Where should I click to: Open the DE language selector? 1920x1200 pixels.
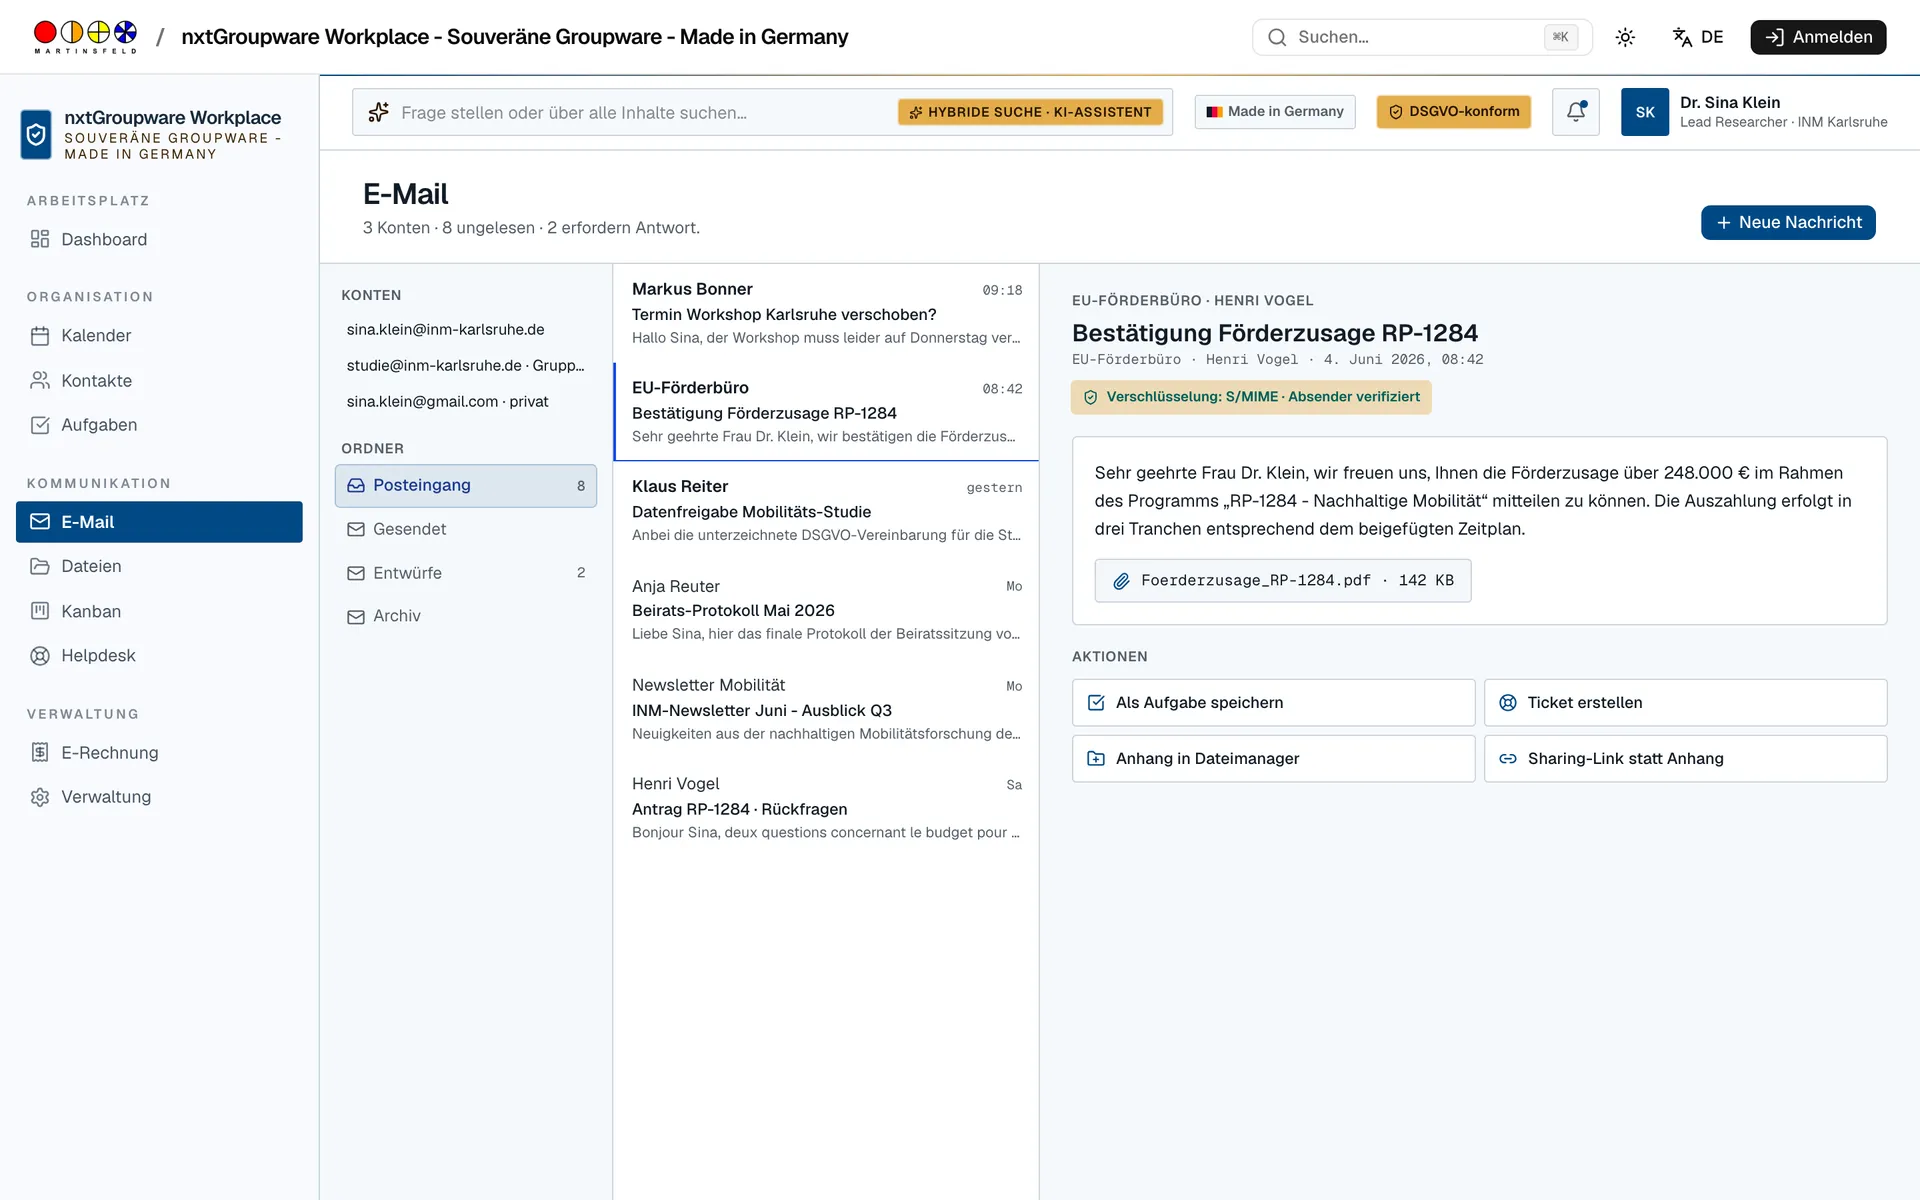(x=1698, y=37)
